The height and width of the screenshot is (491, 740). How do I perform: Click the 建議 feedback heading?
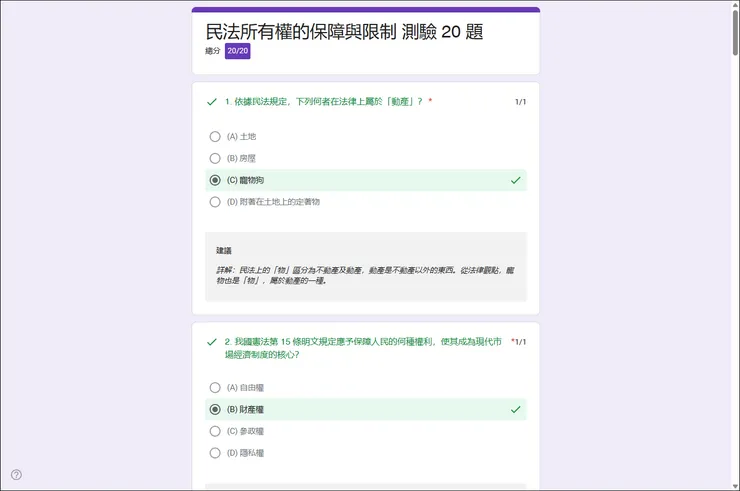pyautogui.click(x=224, y=251)
